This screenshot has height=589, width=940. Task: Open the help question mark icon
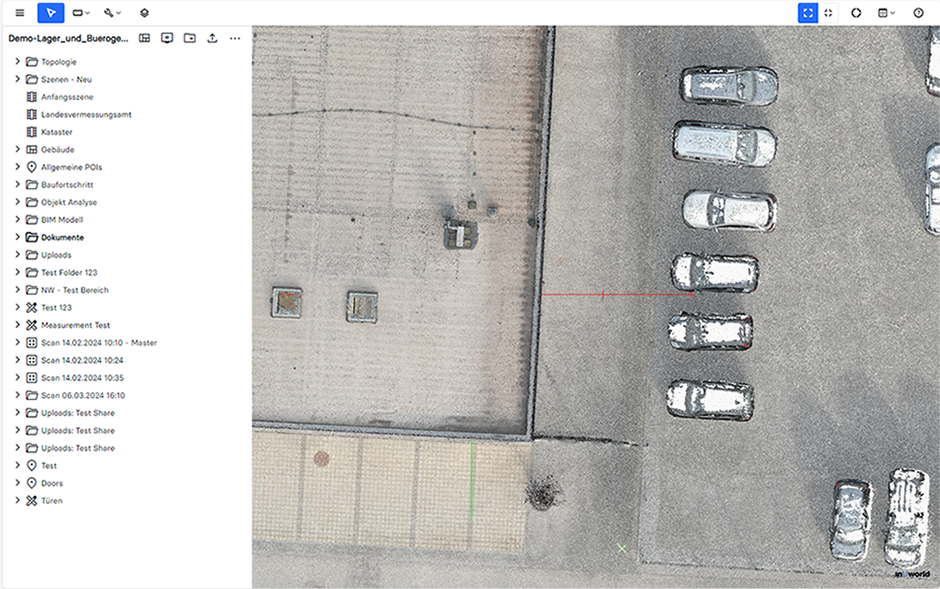[x=918, y=13]
